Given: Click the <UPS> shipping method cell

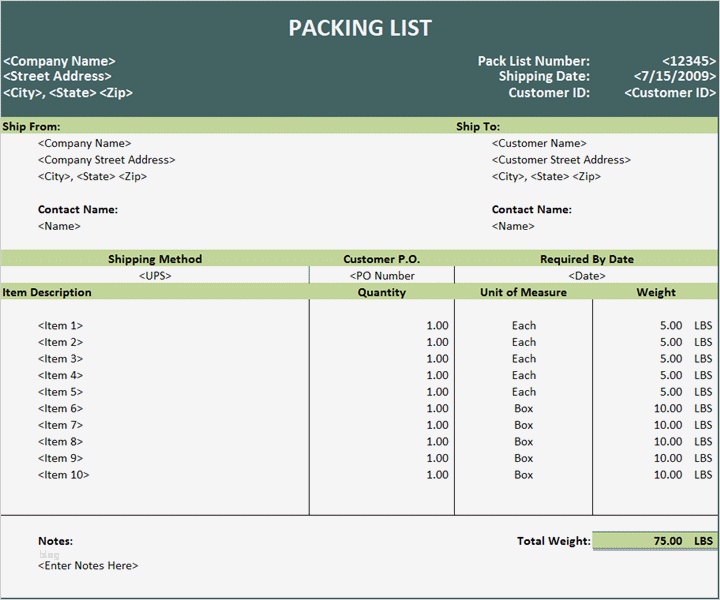Looking at the screenshot, I should coord(155,276).
